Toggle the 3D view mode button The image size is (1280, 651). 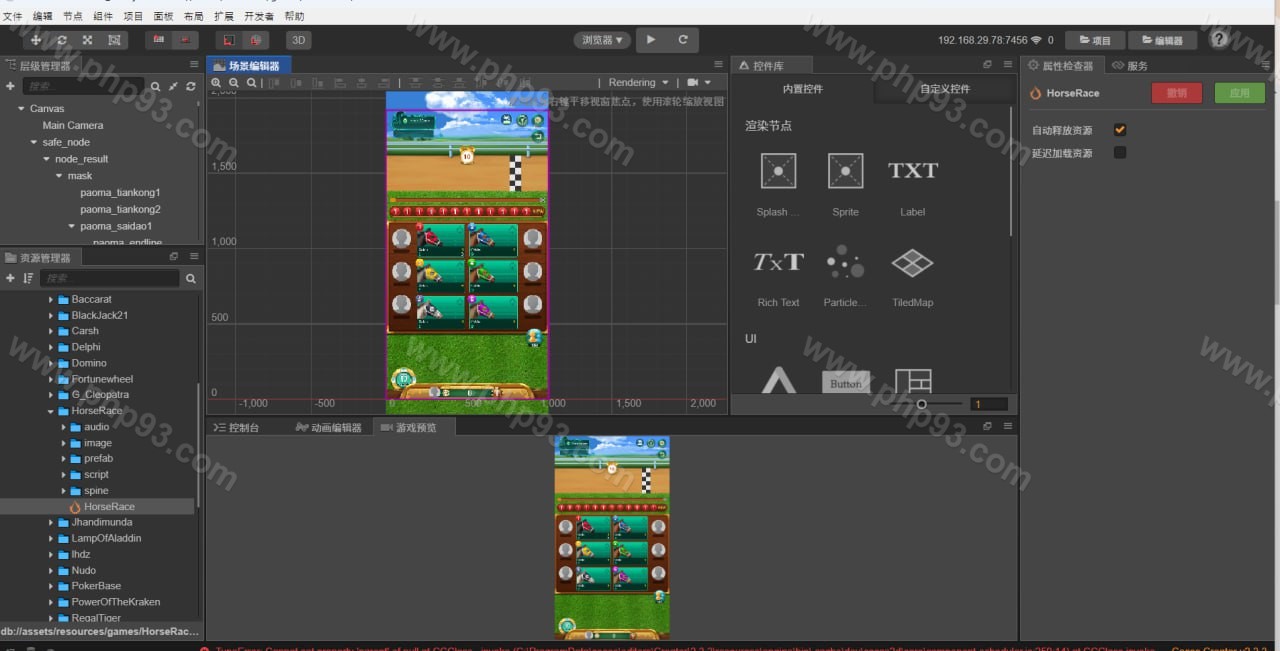tap(298, 40)
